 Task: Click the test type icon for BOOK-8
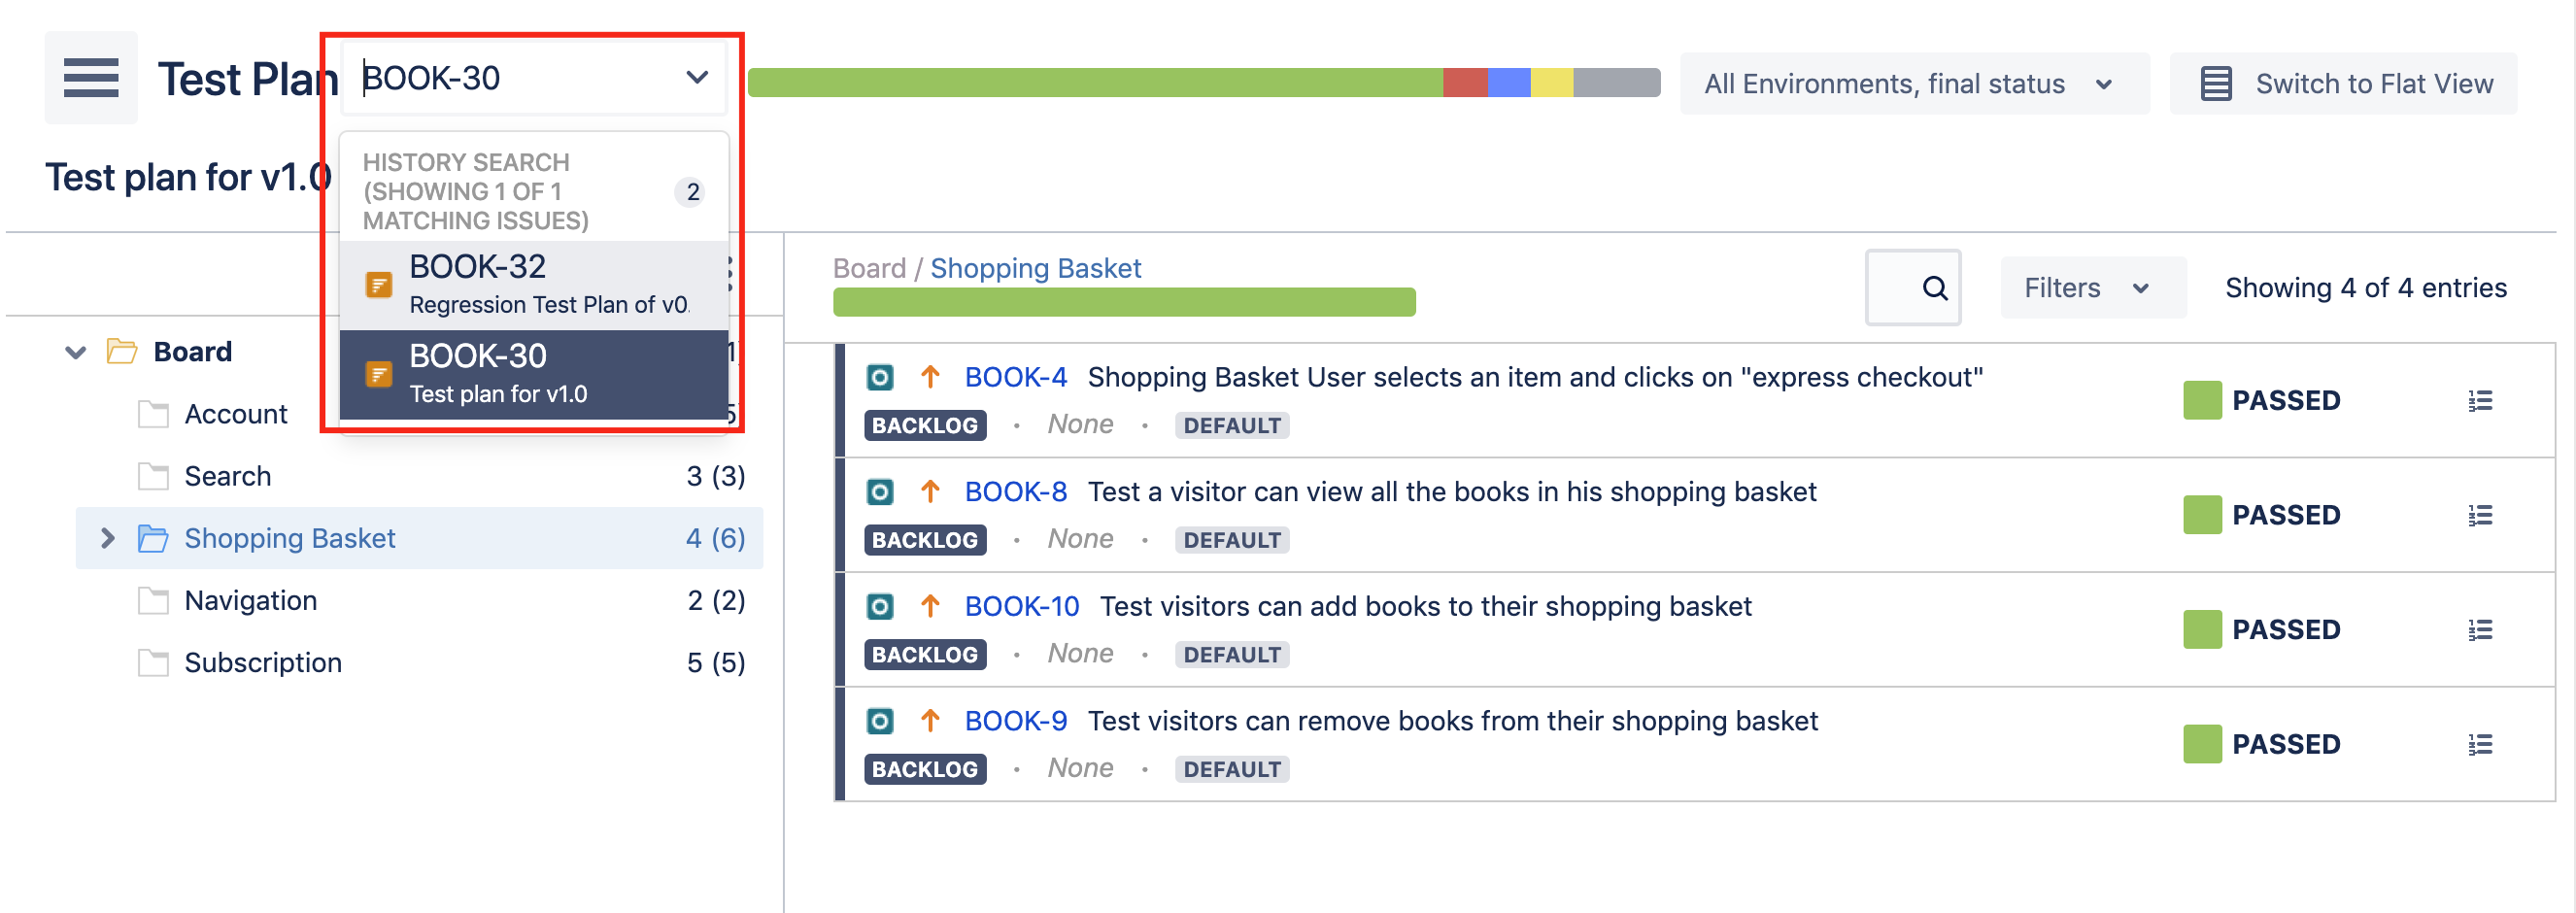[879, 492]
